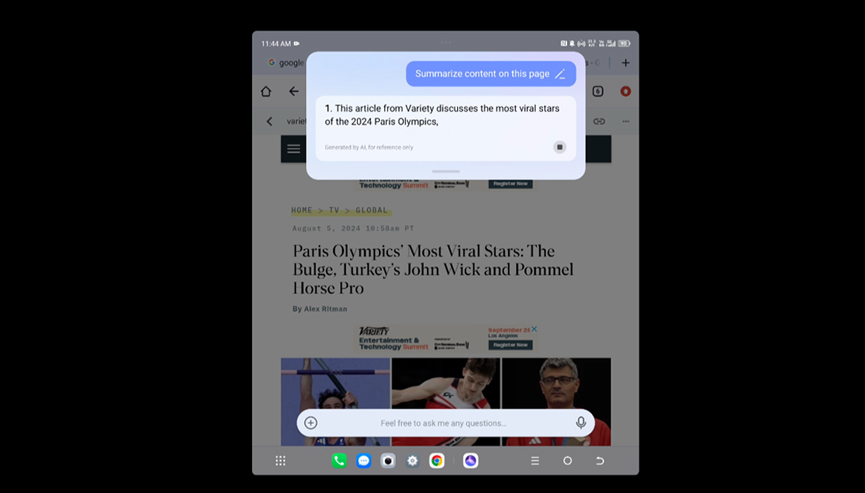The width and height of the screenshot is (865, 493).
Task: Open the three-dot more options menu
Action: [626, 121]
